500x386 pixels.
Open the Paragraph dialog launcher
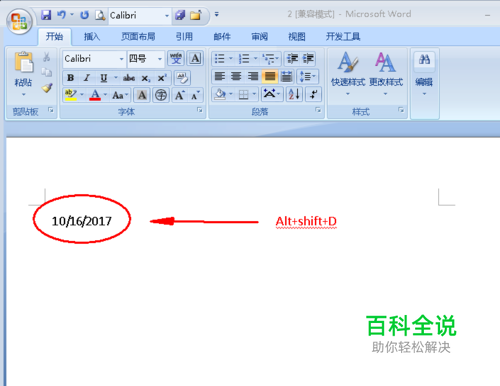[x=318, y=110]
